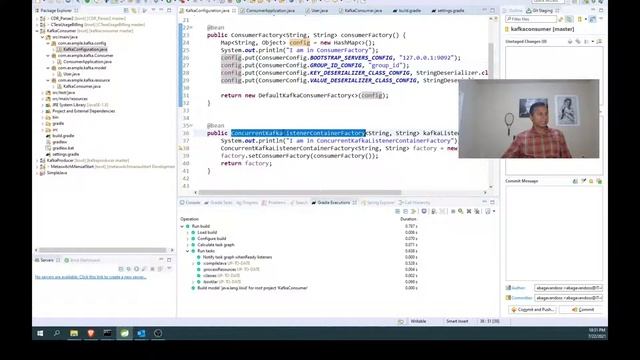Switch to the Gradle Tasks view tab
This screenshot has height=360, width=640.
218,203
